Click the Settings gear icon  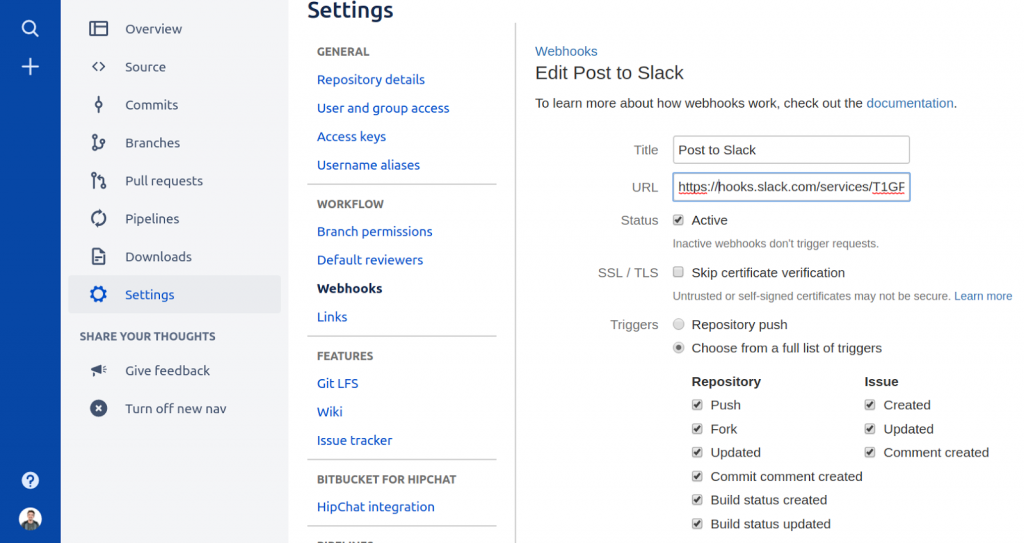(x=99, y=294)
